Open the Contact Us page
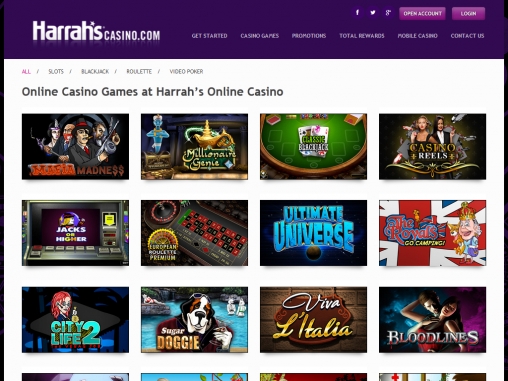Viewport: 508px width, 381px height. pyautogui.click(x=467, y=36)
